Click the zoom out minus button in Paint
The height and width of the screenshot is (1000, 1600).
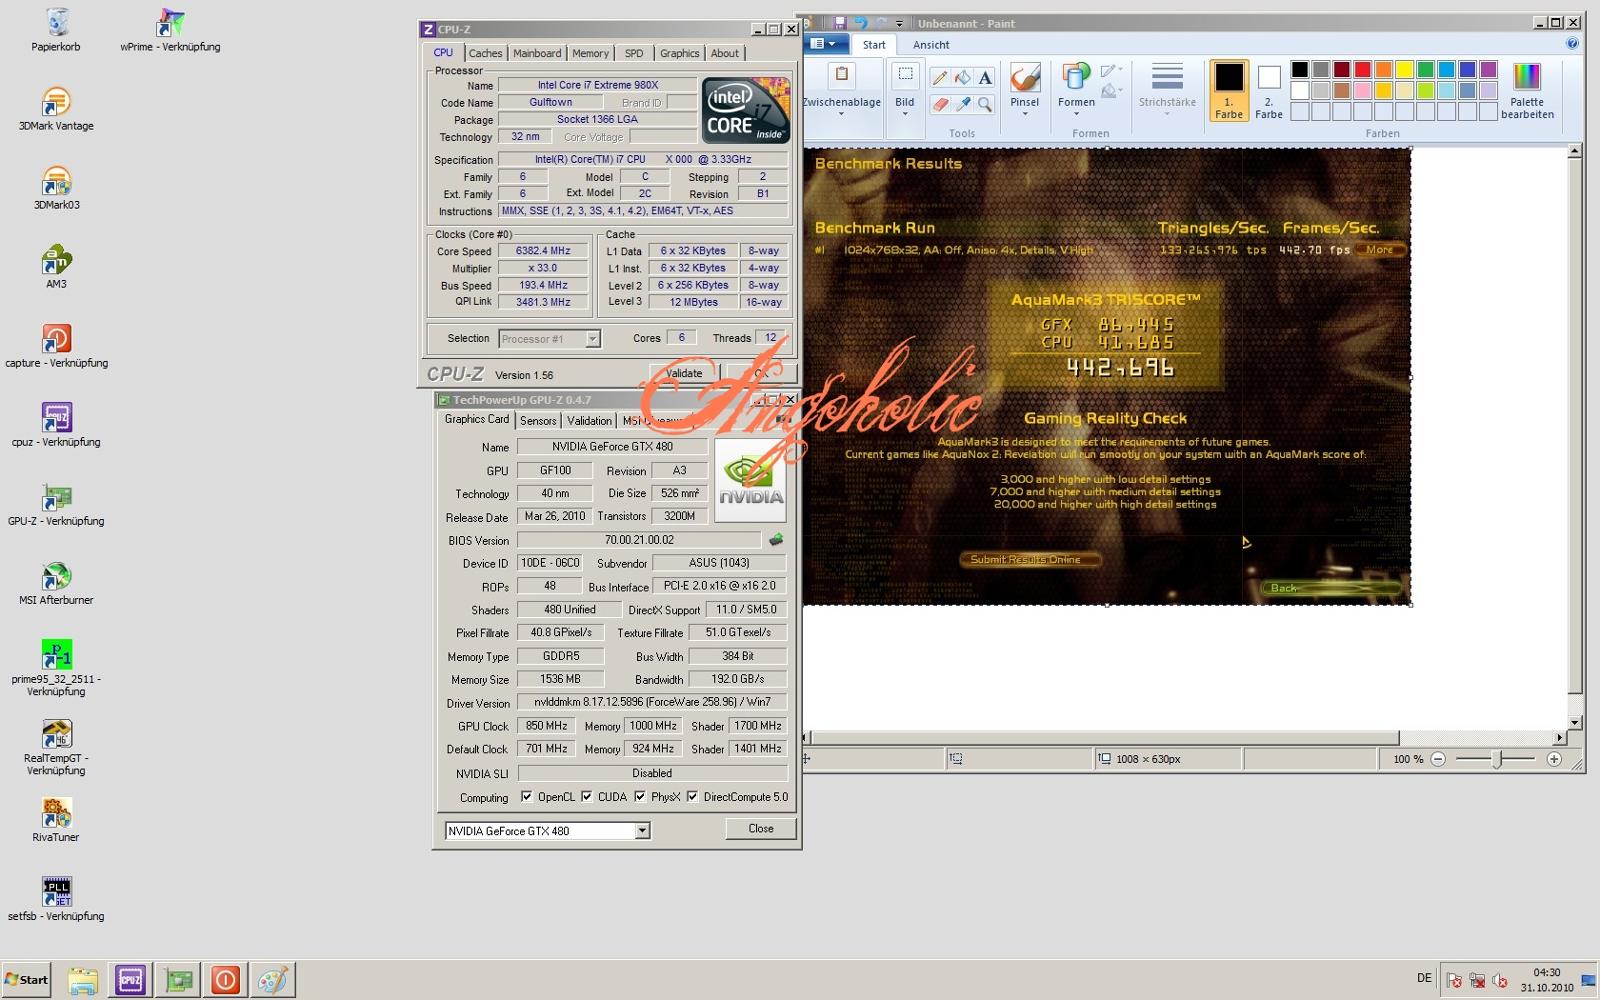point(1438,759)
